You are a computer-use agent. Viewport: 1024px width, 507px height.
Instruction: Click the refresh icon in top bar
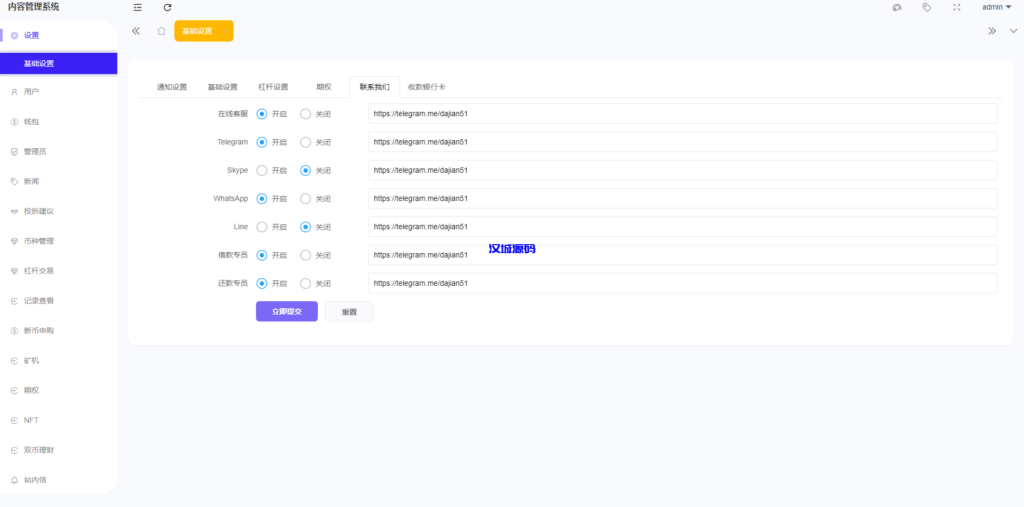click(167, 7)
